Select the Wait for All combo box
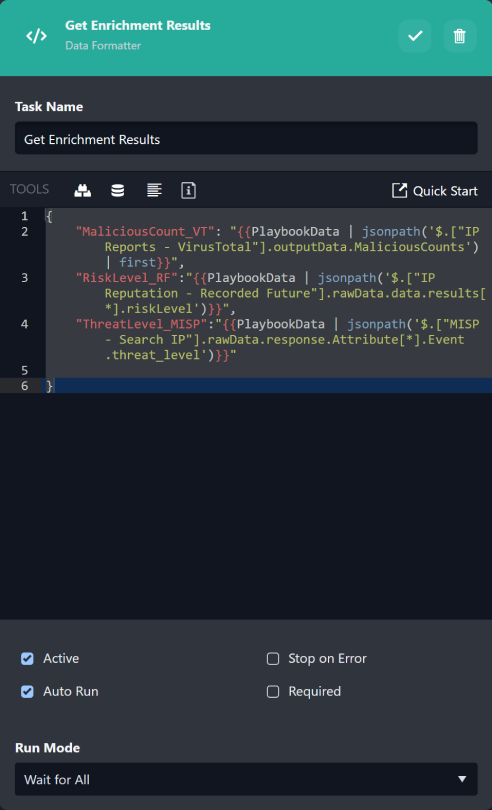 coord(246,779)
